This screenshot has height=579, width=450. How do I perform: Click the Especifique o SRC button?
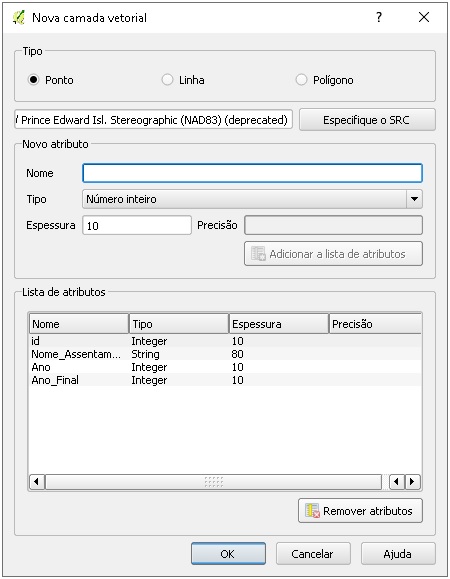tap(367, 120)
